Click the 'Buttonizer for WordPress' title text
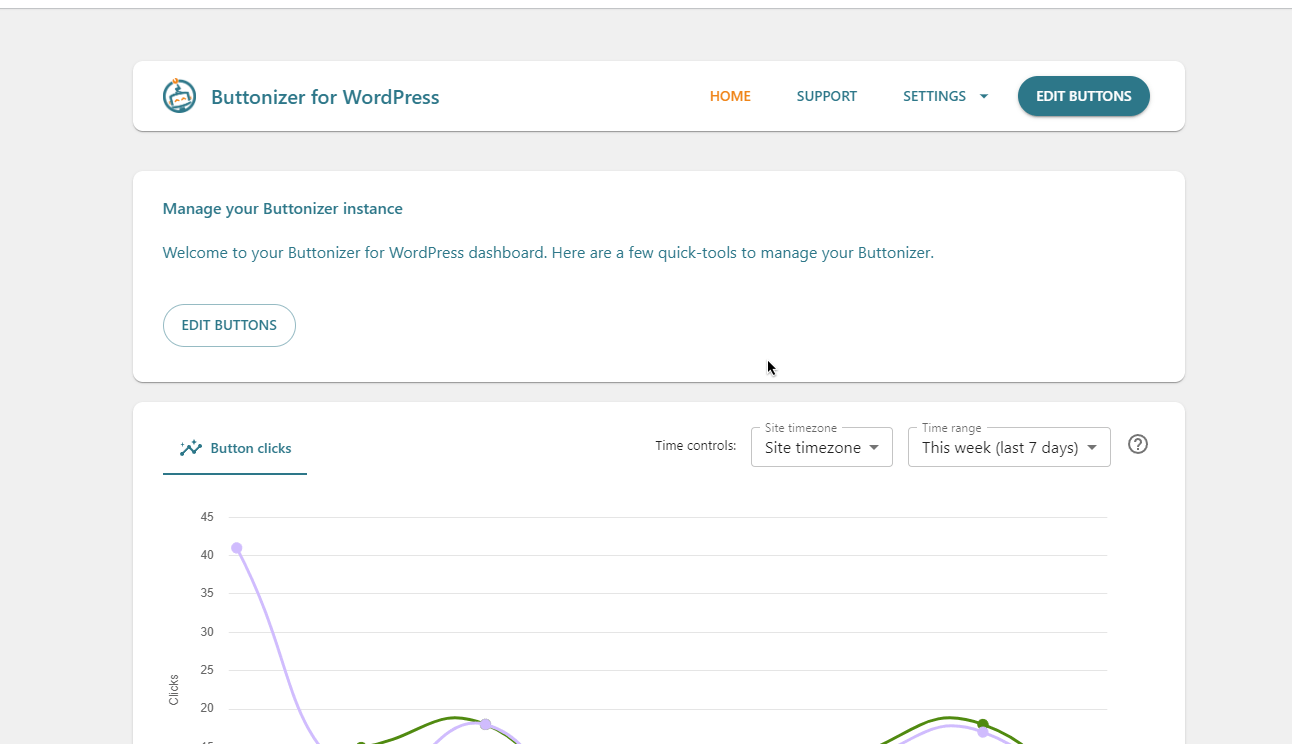This screenshot has height=744, width=1292. [325, 97]
